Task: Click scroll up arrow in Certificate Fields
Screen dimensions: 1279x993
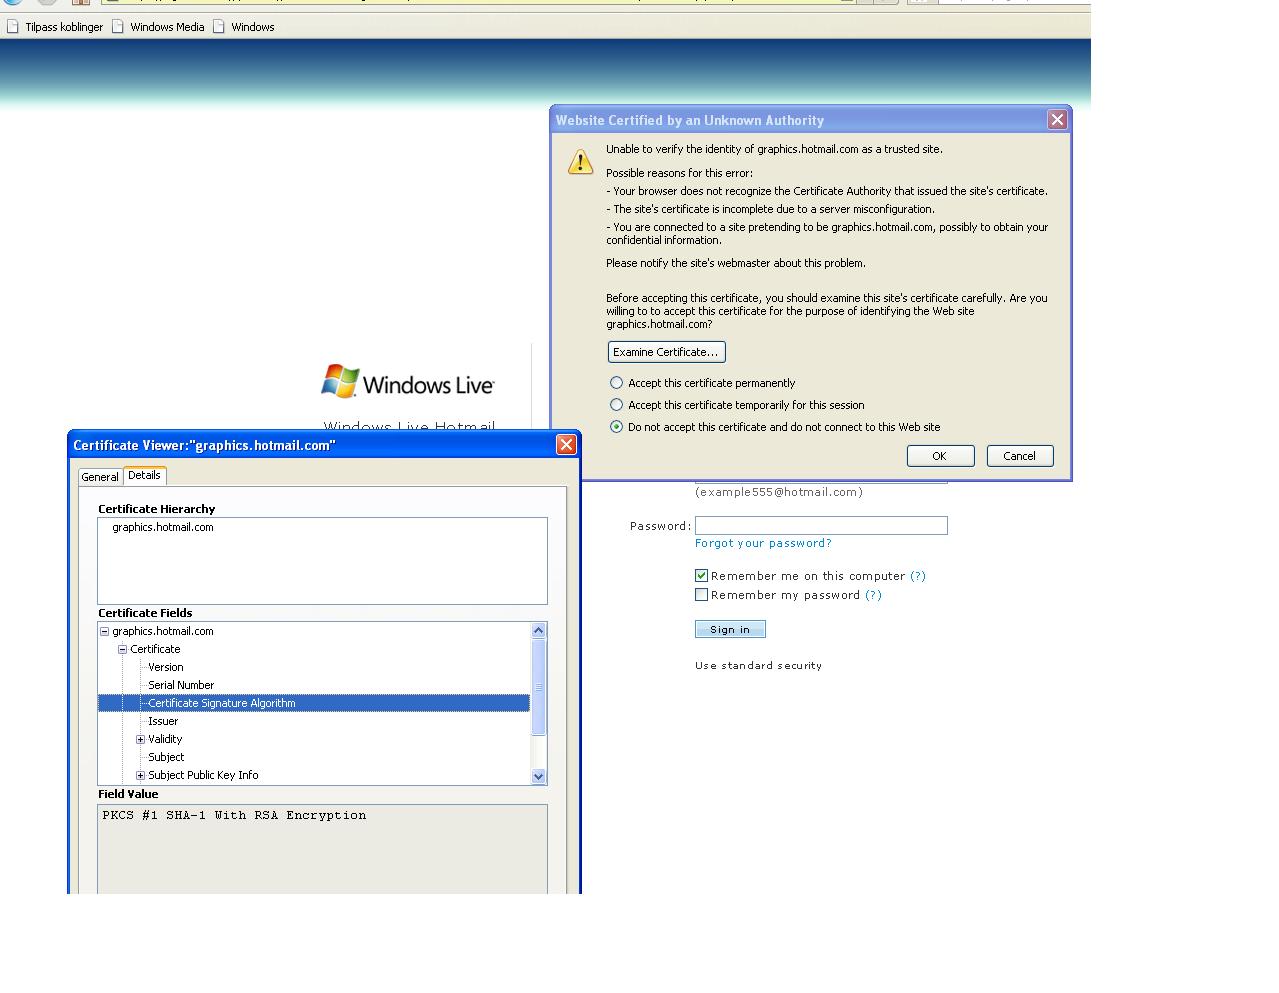Action: pyautogui.click(x=538, y=630)
